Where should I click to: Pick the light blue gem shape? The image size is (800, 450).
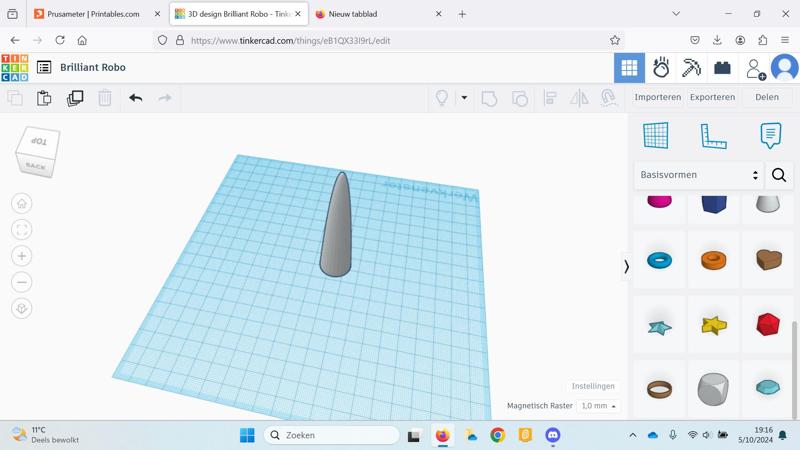[768, 387]
